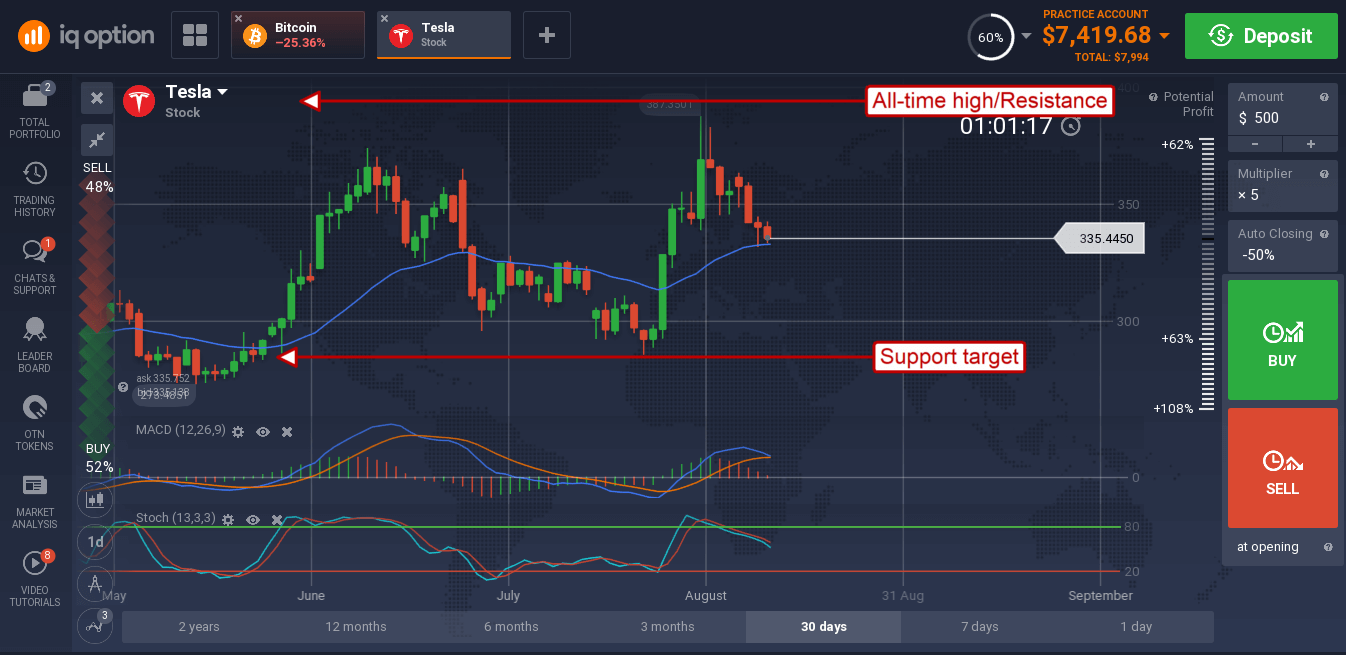The width and height of the screenshot is (1346, 655).
Task: Change chart type via candlestick icon
Action: [x=96, y=498]
